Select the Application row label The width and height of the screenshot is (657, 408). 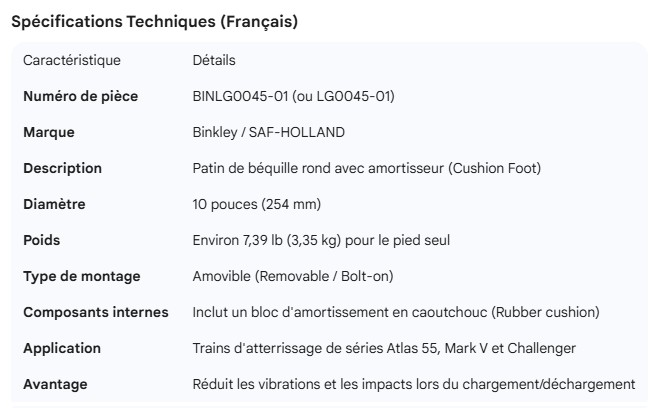click(x=62, y=348)
